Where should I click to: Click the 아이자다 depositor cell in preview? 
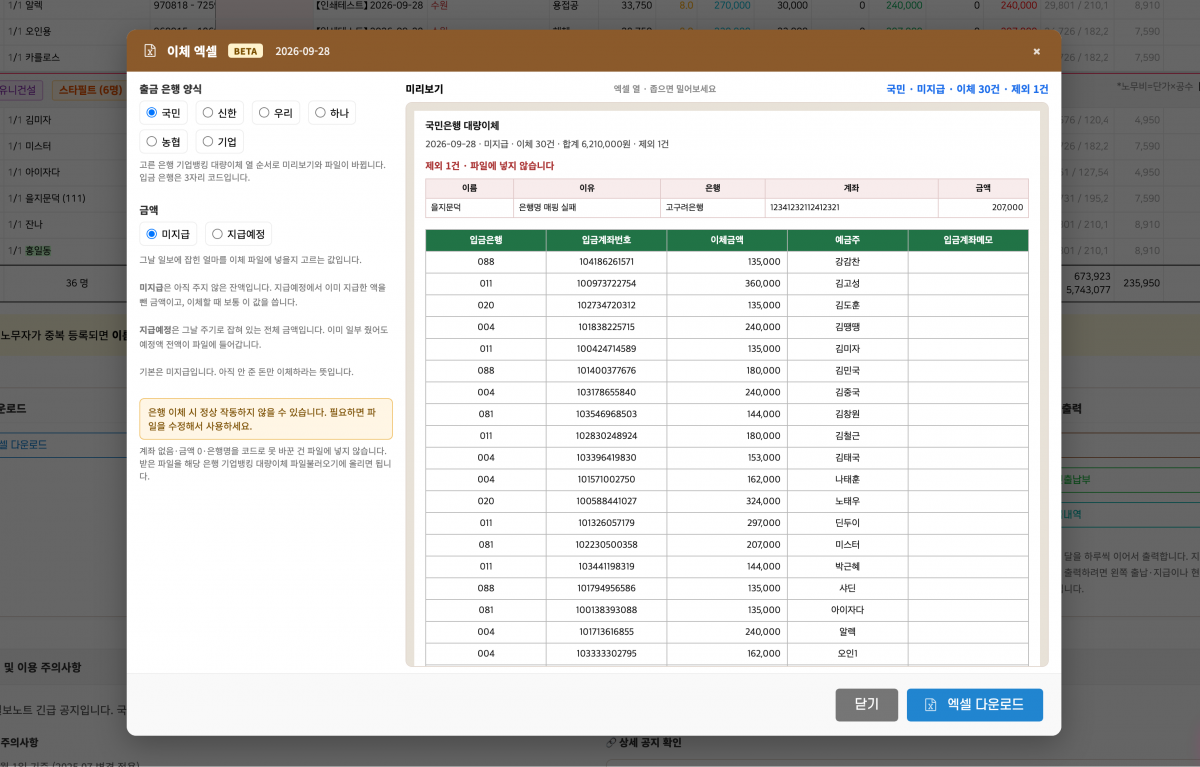(x=847, y=610)
